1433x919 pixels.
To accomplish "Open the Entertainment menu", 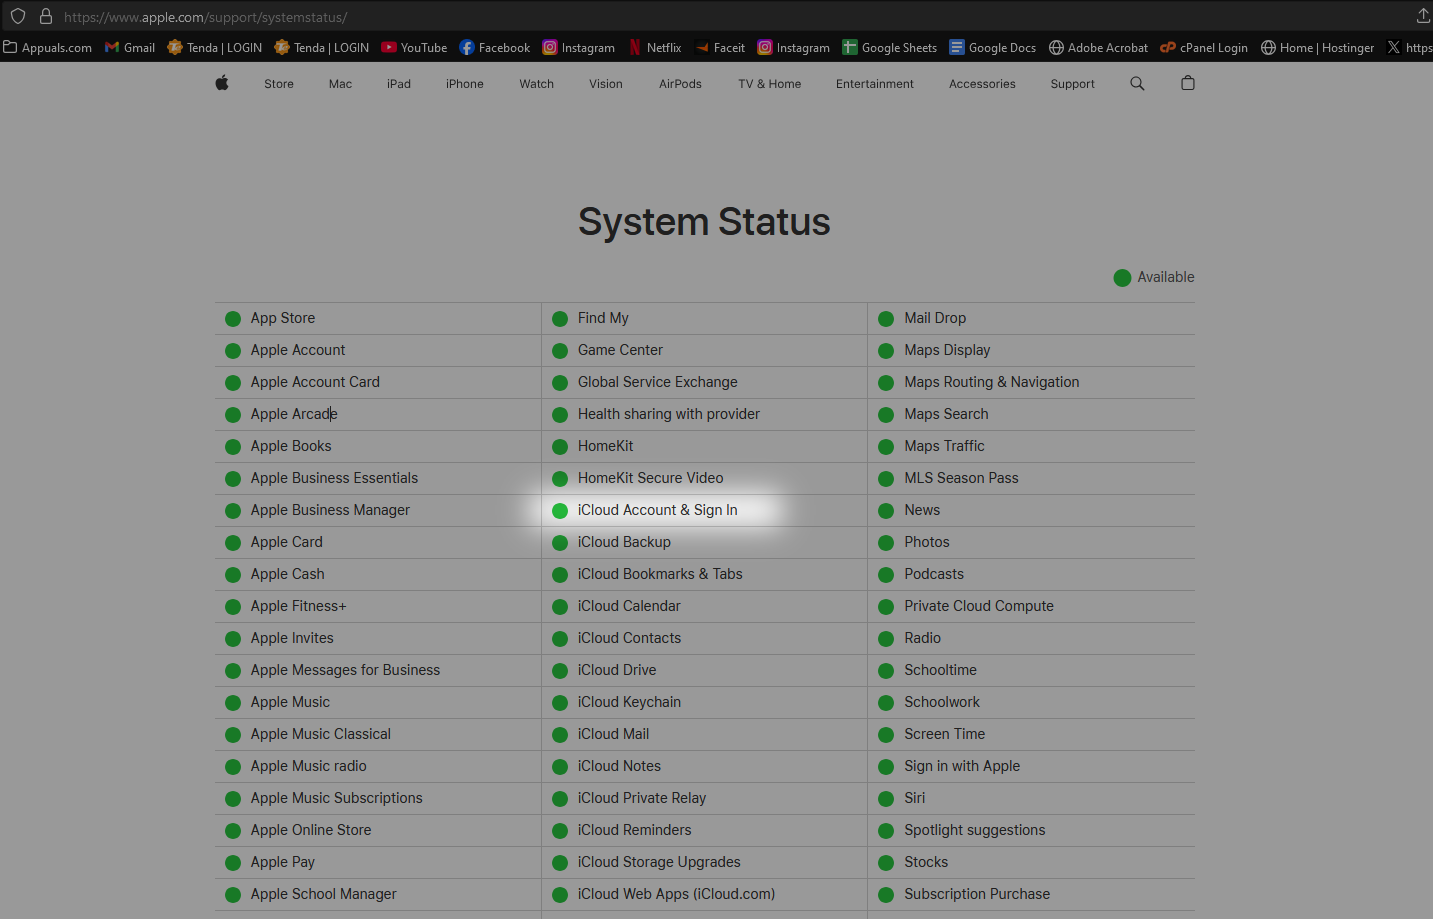I will tap(874, 84).
